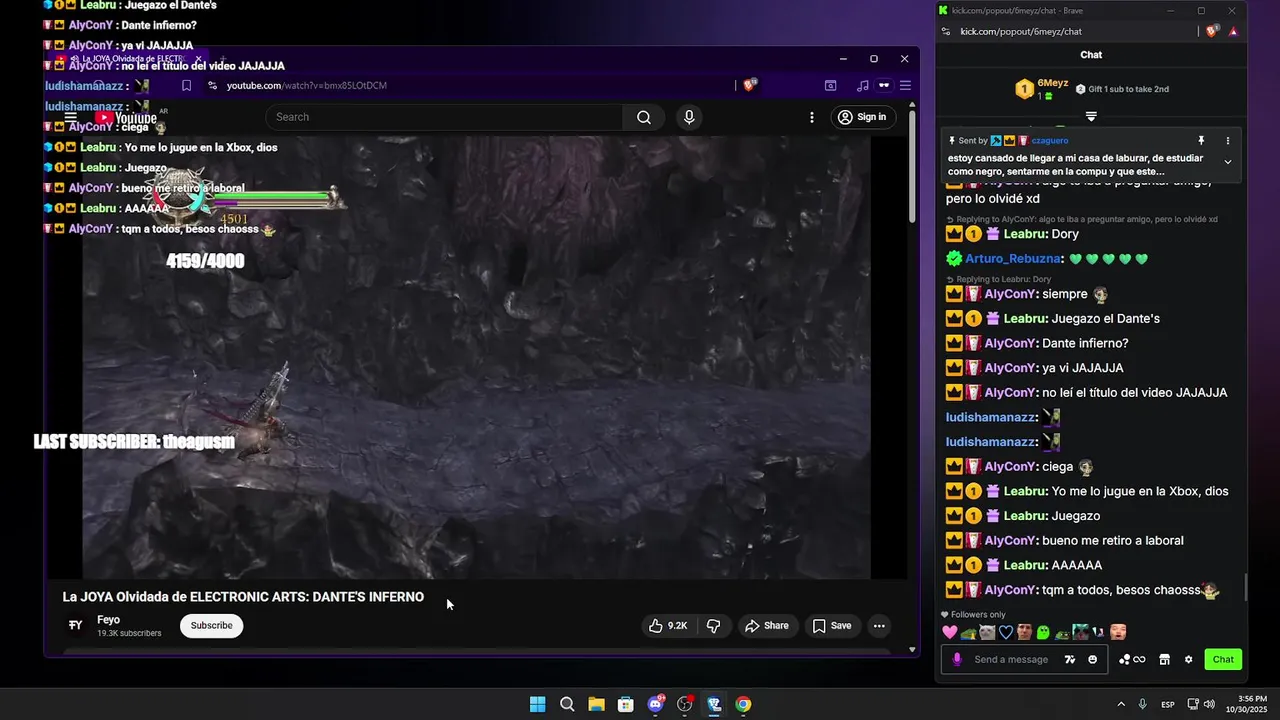
Task: Open YouTube settings three-dot menu
Action: click(x=812, y=117)
